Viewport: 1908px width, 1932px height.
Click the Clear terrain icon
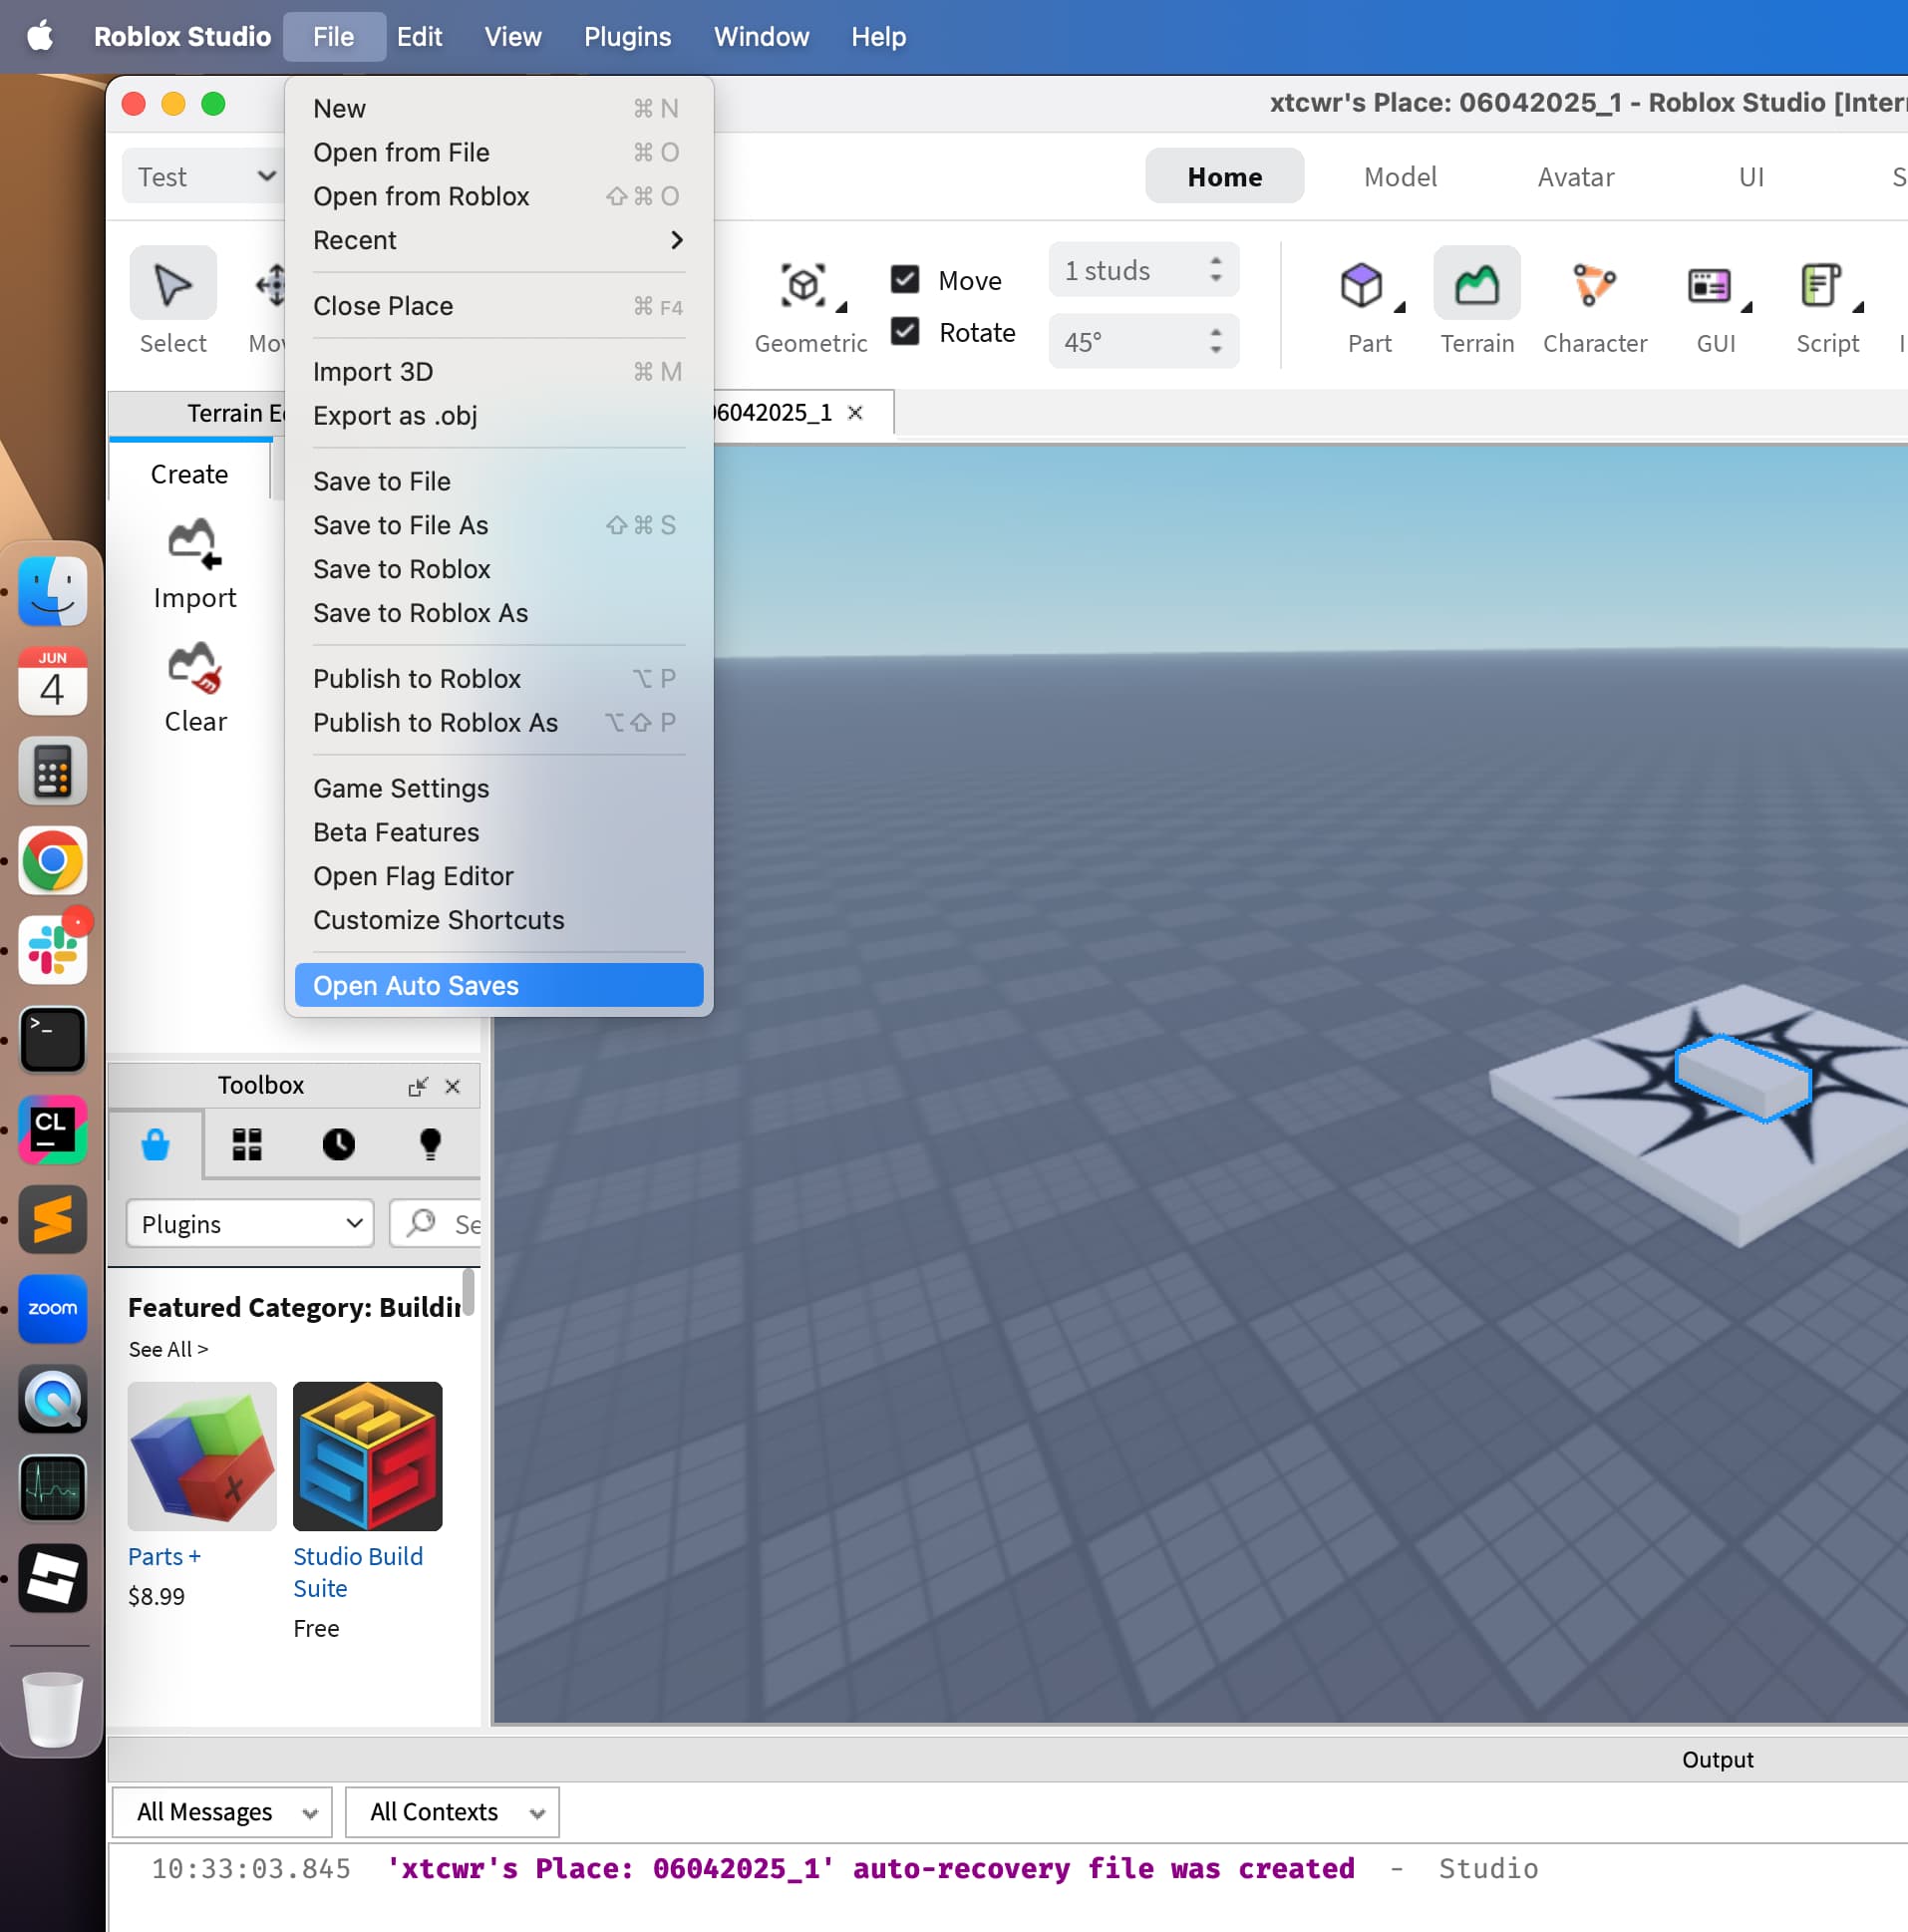point(194,668)
